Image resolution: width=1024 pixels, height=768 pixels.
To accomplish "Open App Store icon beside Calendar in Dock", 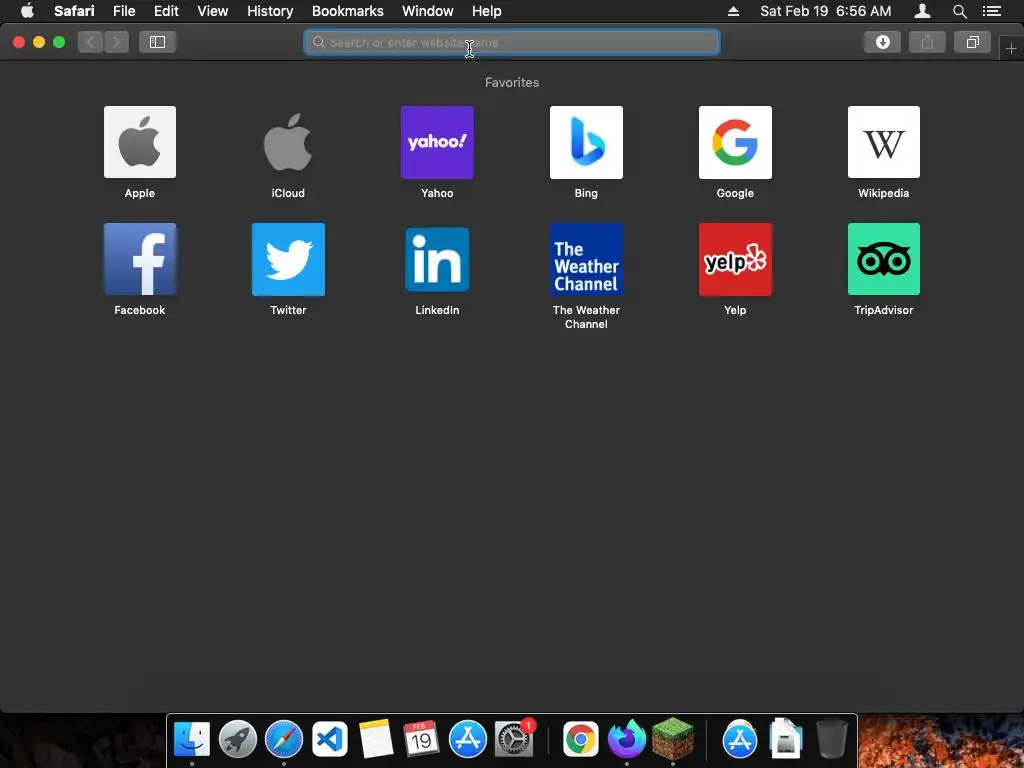I will [x=468, y=739].
